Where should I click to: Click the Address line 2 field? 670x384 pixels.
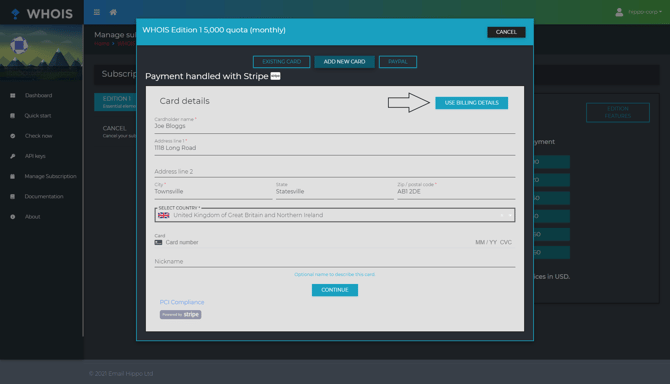(335, 171)
